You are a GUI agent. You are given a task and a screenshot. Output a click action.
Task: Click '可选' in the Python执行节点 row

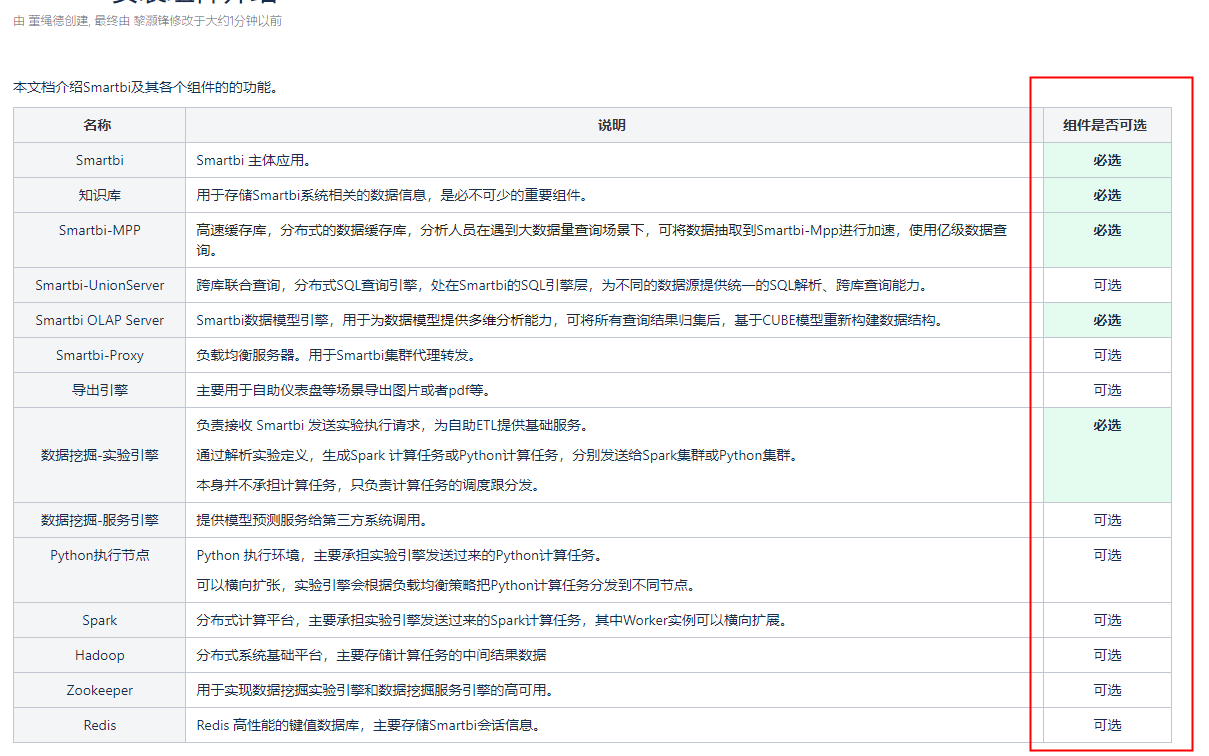(x=1107, y=555)
